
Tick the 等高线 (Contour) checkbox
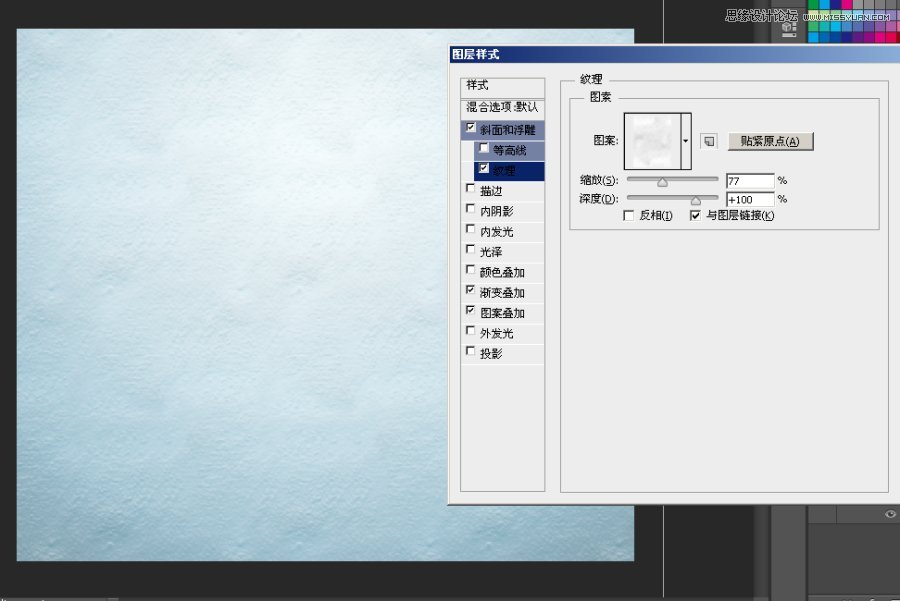coord(484,149)
